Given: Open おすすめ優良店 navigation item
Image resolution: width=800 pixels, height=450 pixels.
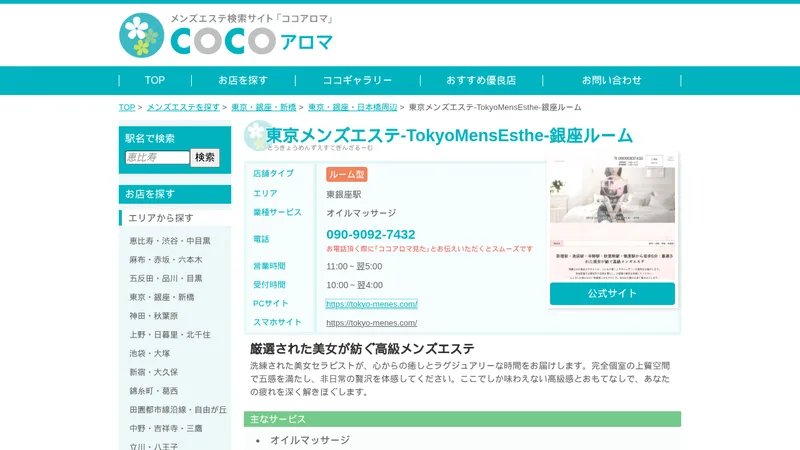Looking at the screenshot, I should (481, 80).
